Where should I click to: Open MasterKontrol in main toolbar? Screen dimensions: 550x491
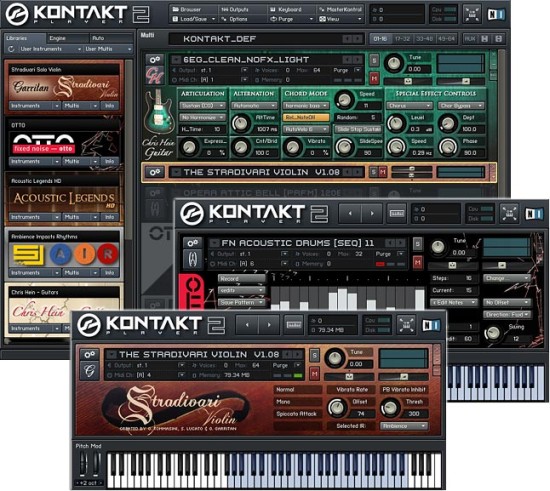pyautogui.click(x=340, y=9)
